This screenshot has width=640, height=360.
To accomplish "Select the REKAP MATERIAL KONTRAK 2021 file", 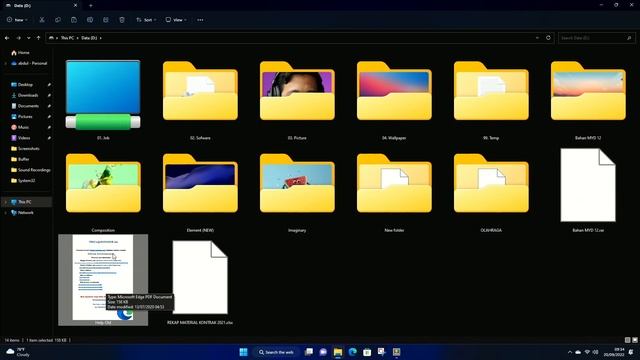I will (x=200, y=277).
